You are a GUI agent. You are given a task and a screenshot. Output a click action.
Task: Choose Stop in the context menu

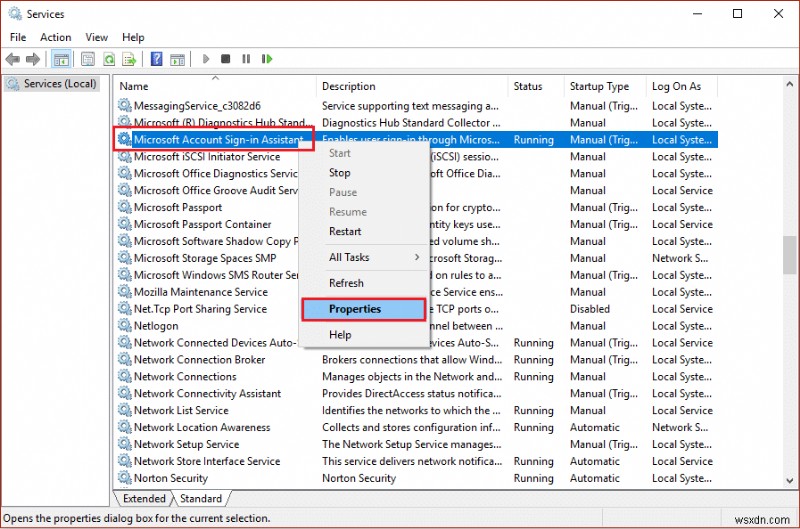click(364, 173)
